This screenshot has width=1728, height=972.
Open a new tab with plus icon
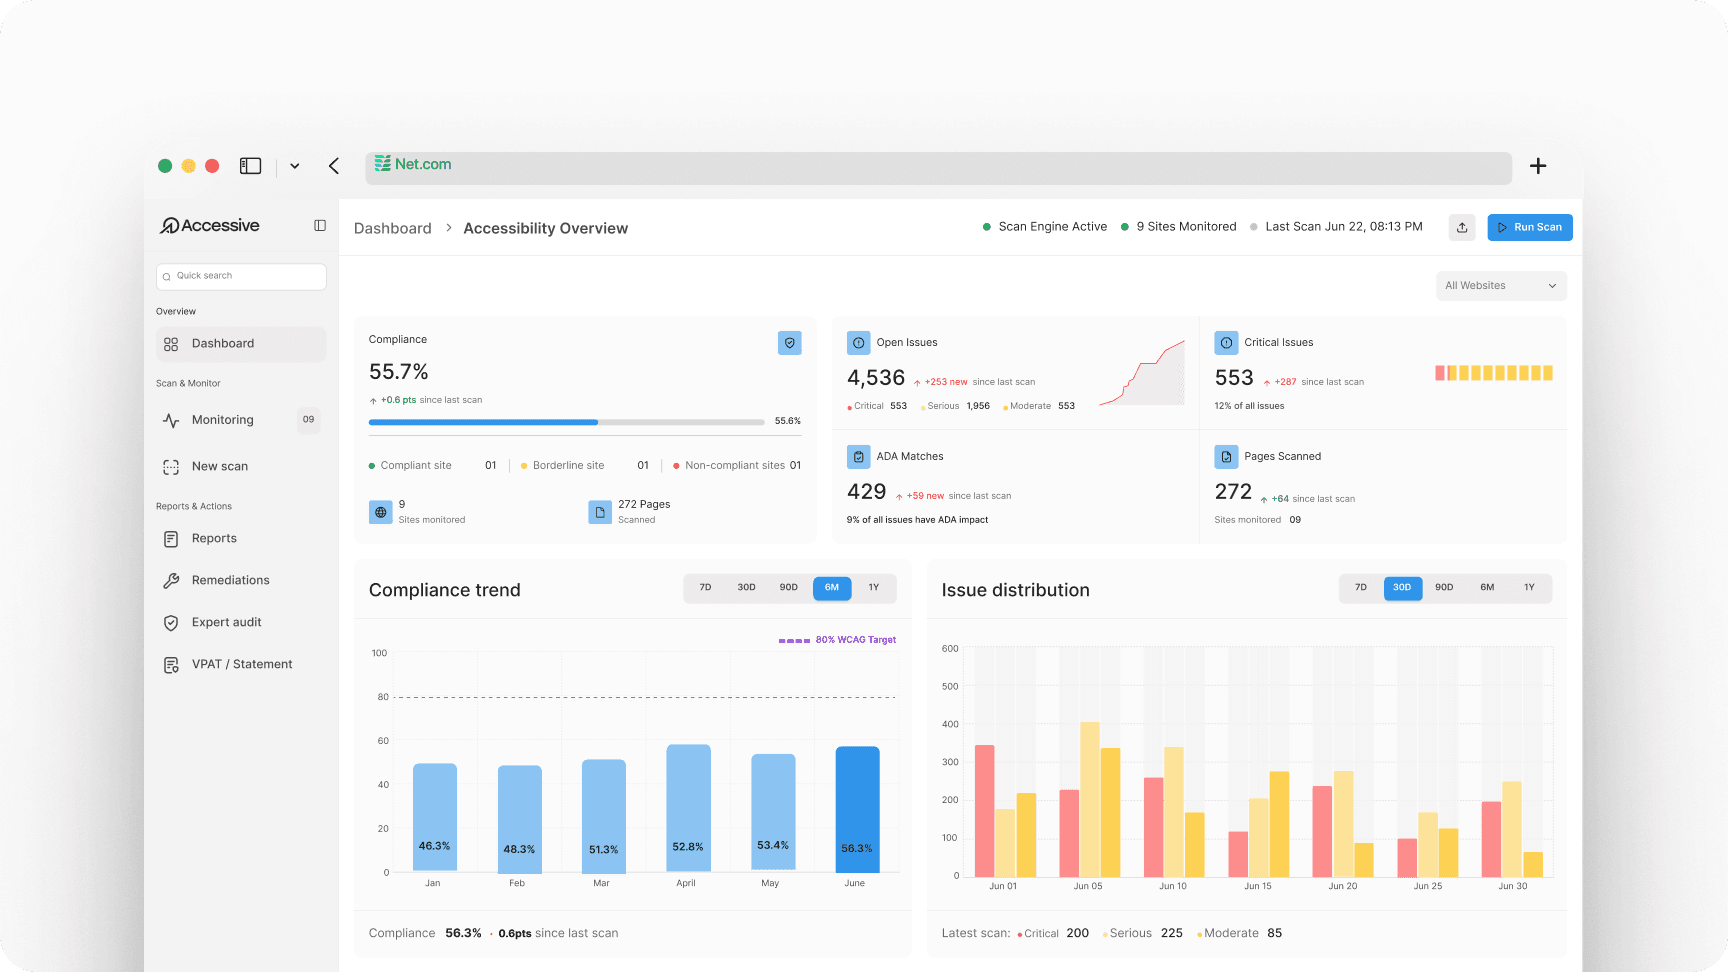(1538, 166)
